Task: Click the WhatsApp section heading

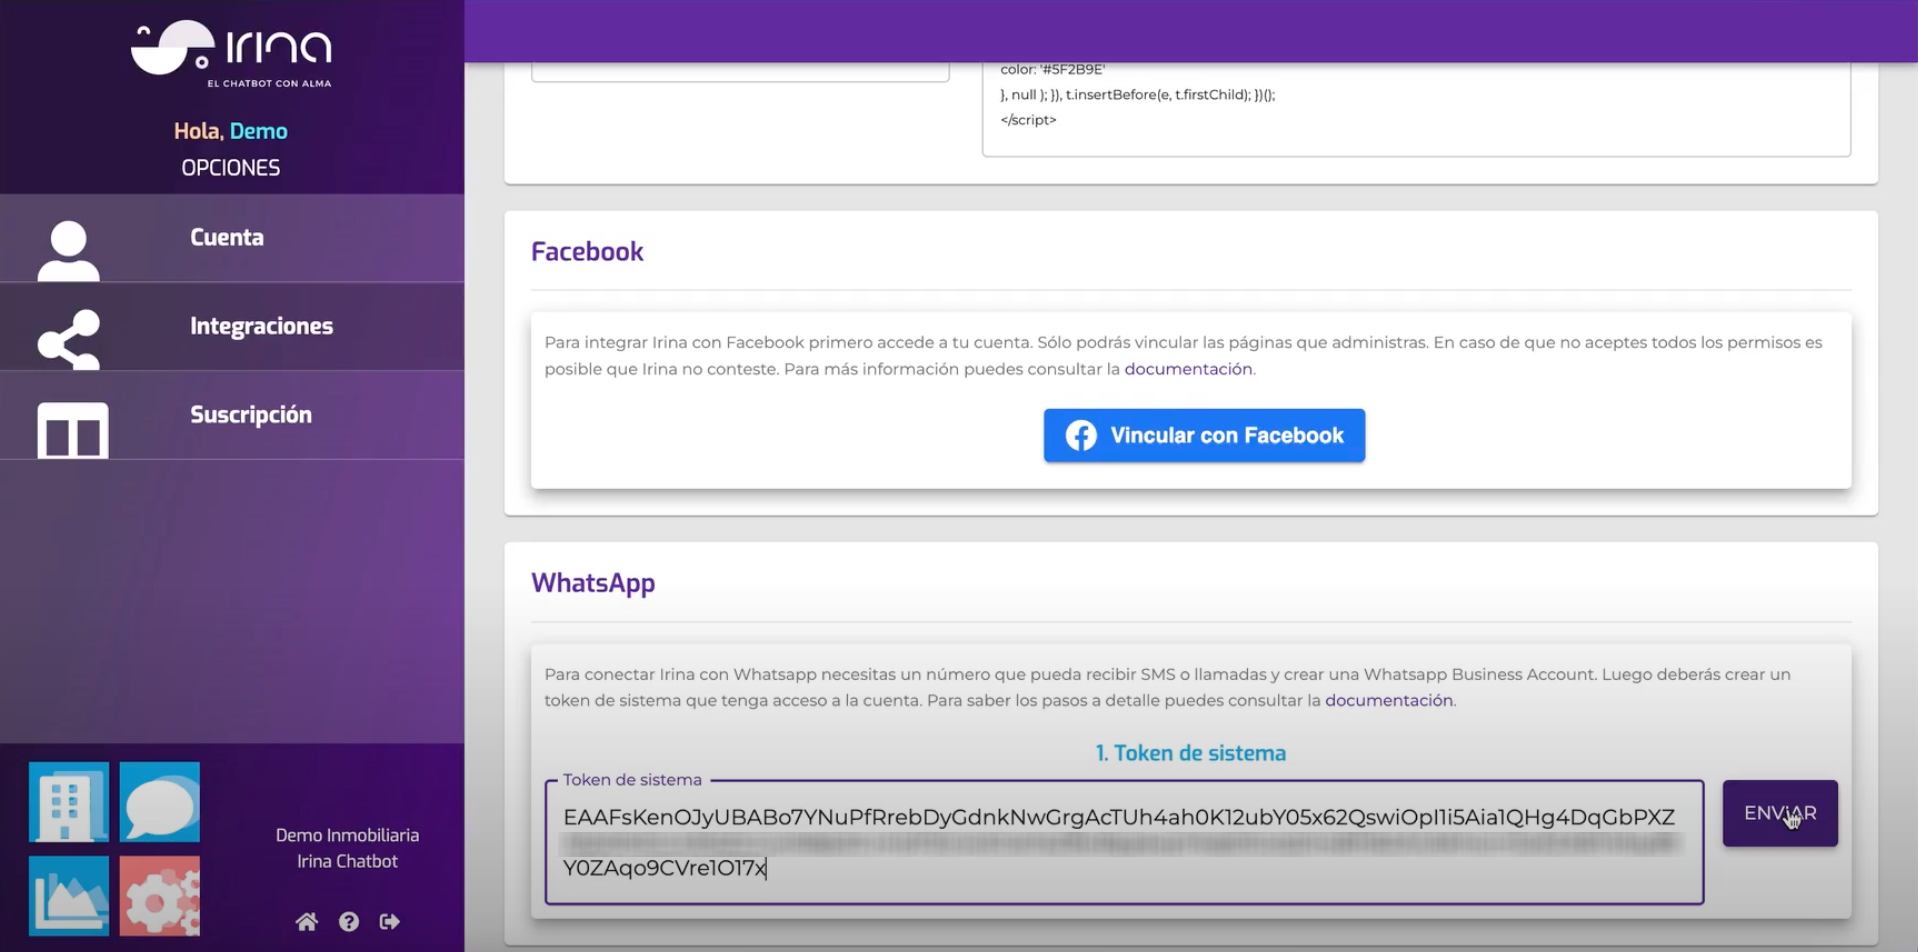Action: coord(593,583)
